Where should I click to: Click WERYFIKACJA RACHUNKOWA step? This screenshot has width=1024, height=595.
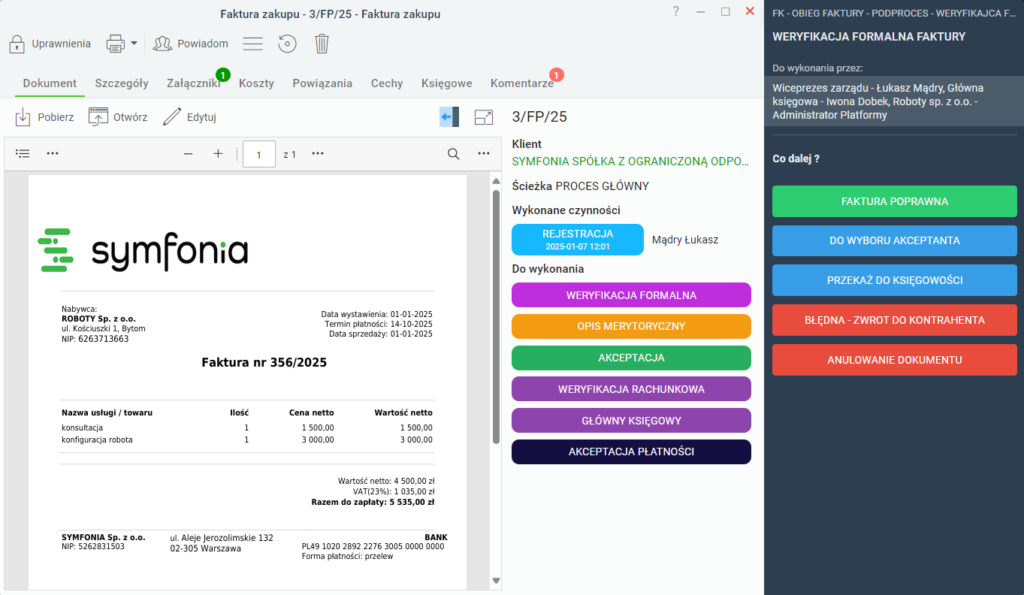(631, 389)
